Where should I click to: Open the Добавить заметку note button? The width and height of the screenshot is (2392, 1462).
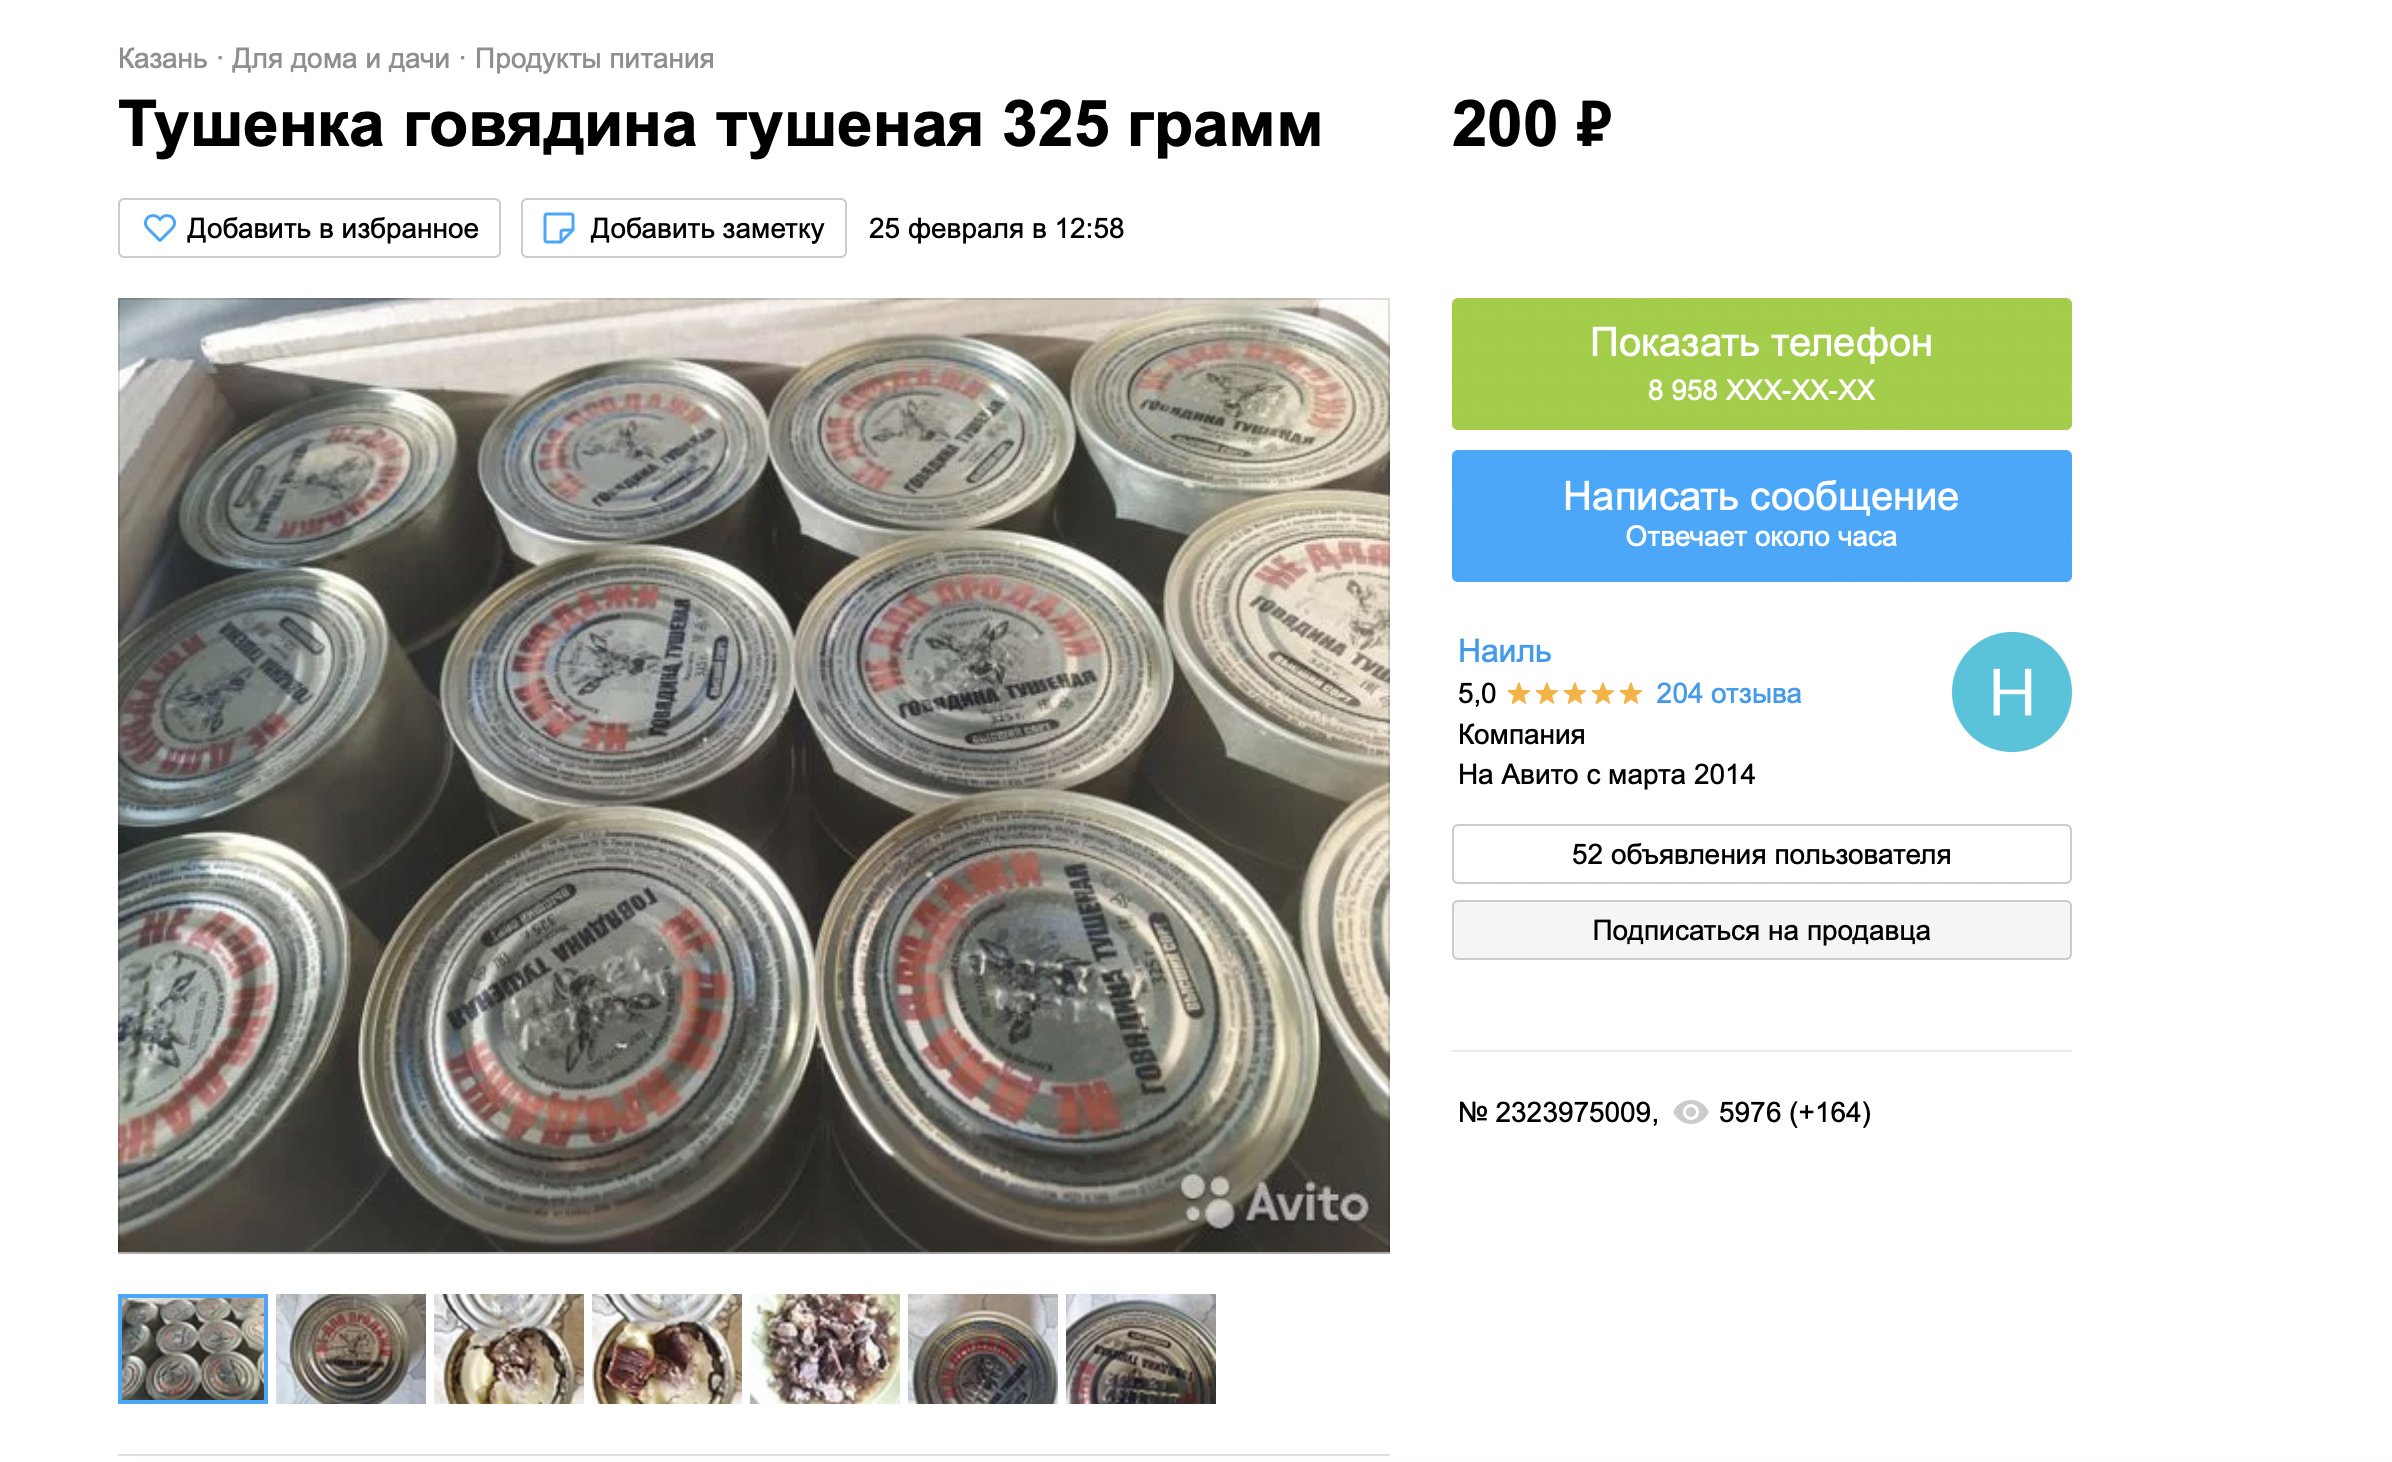coord(684,228)
